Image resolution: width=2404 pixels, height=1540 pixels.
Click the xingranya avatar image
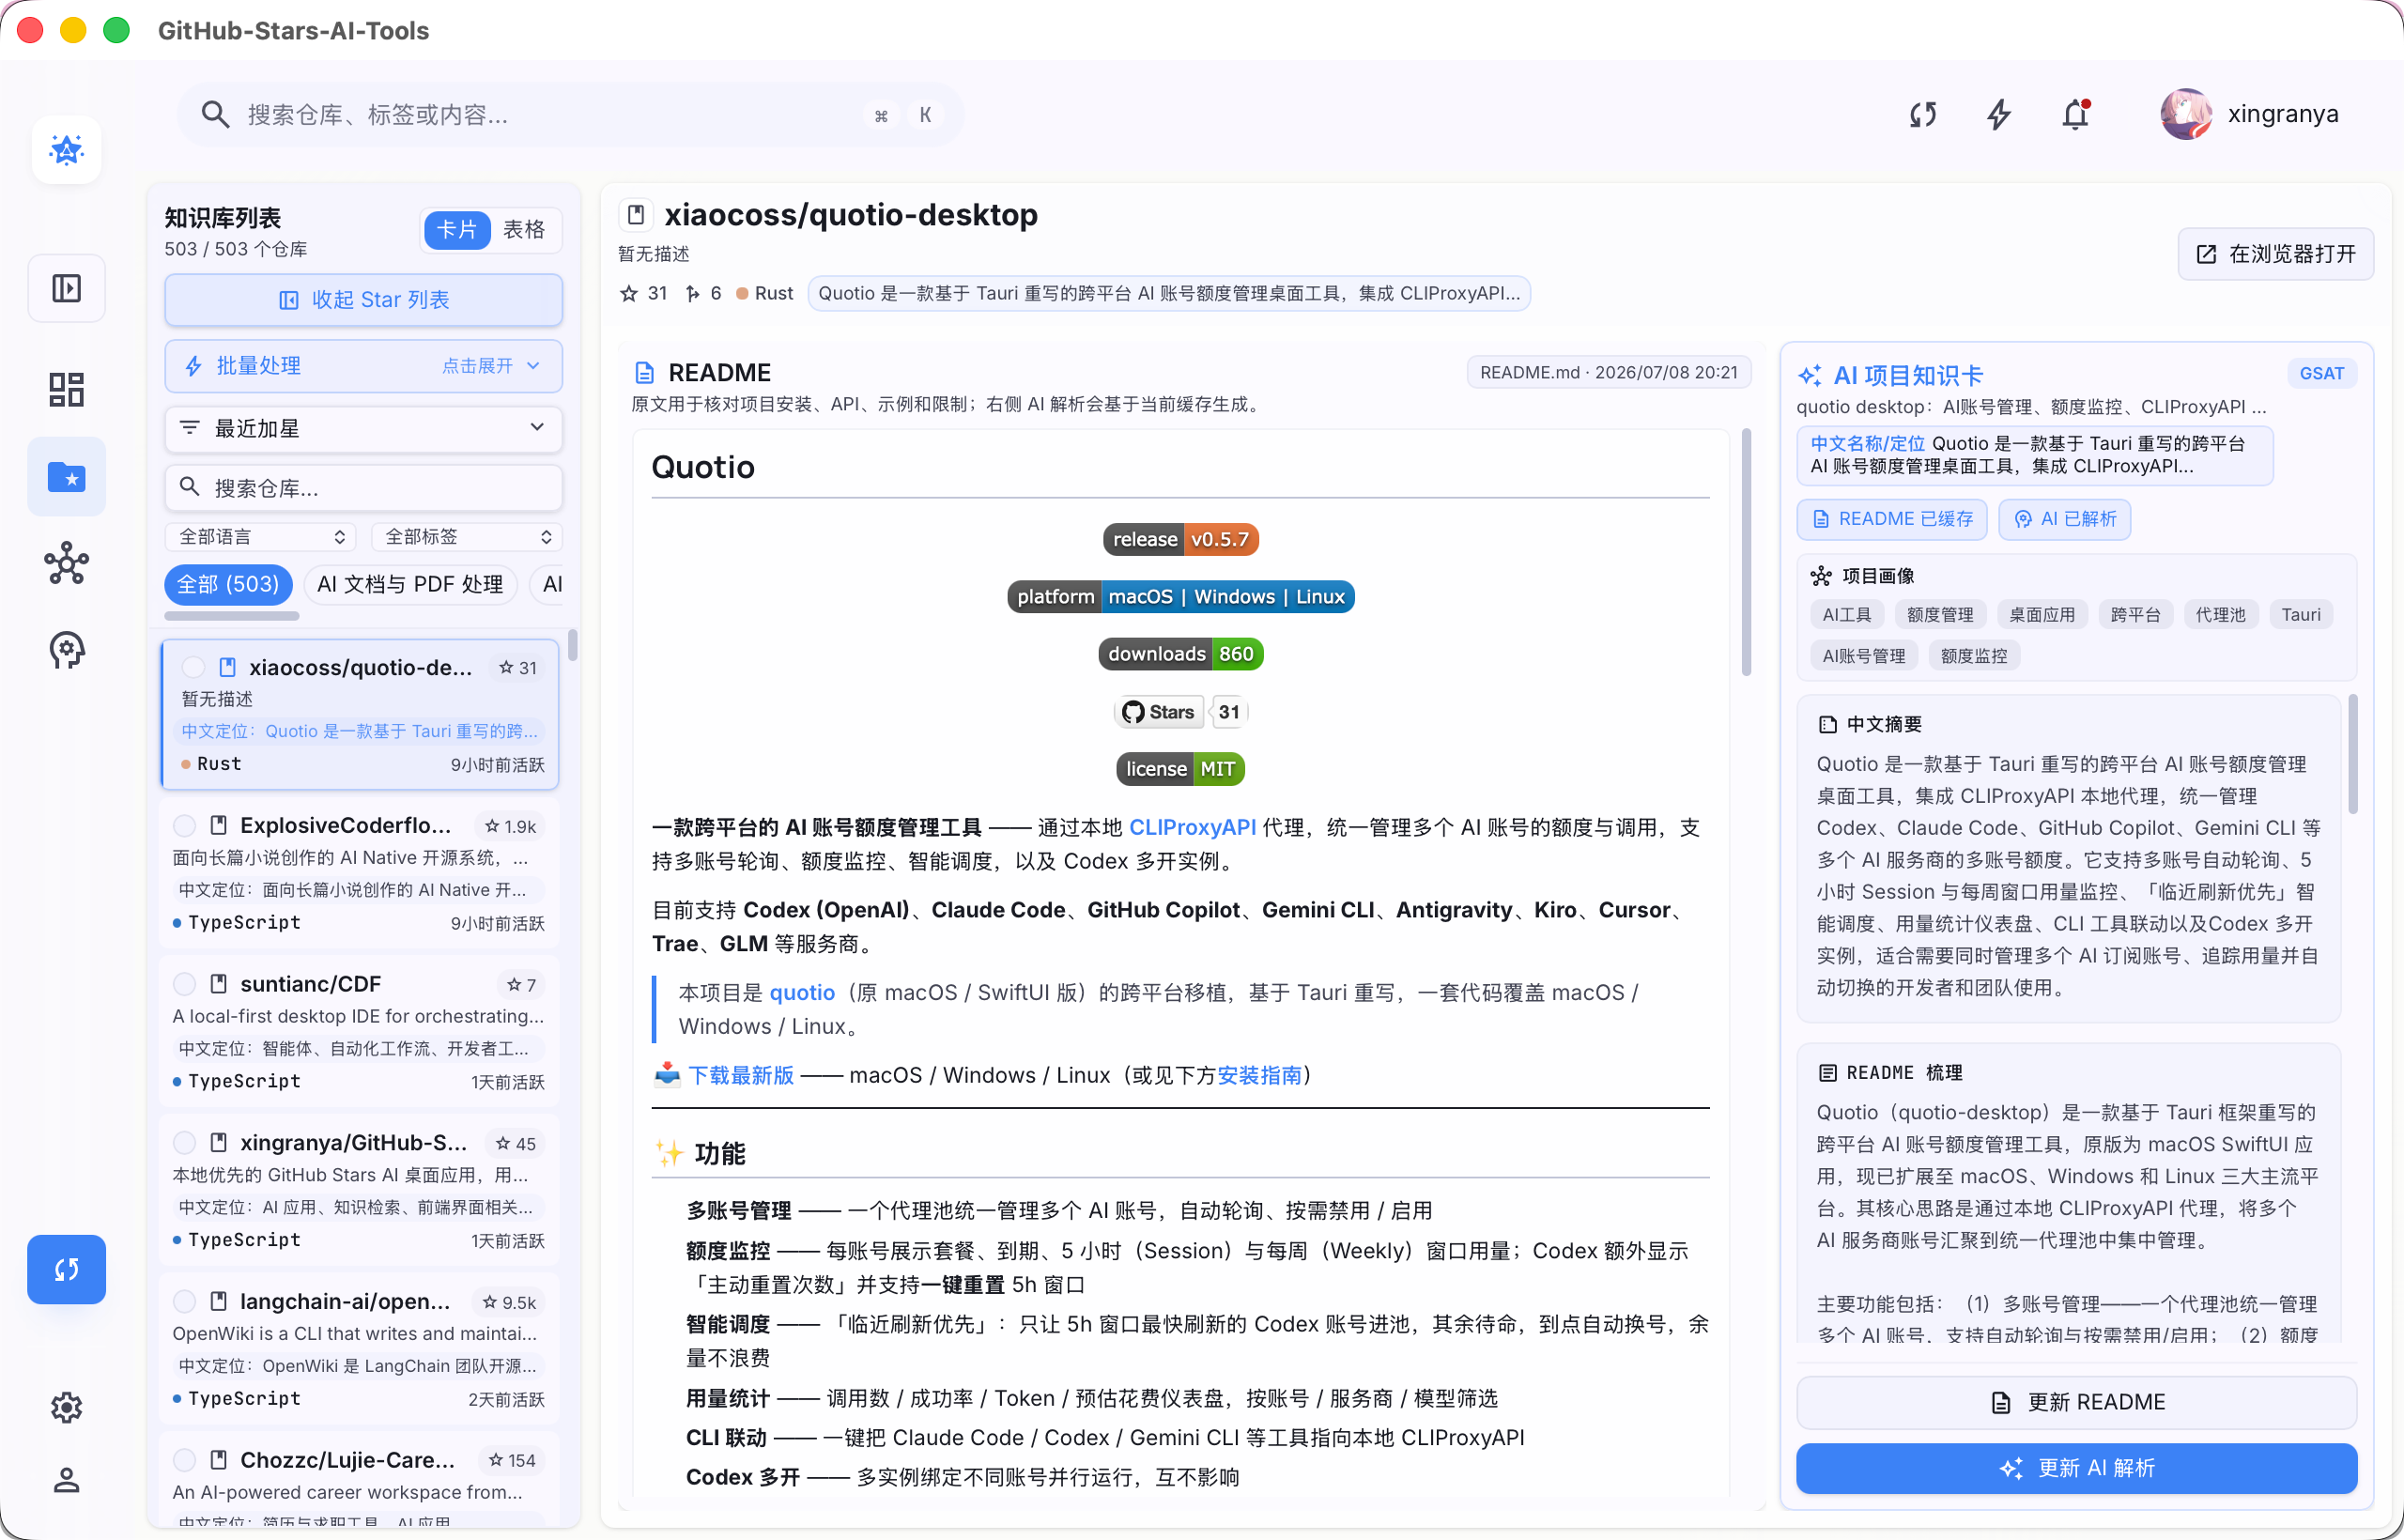pyautogui.click(x=2186, y=114)
